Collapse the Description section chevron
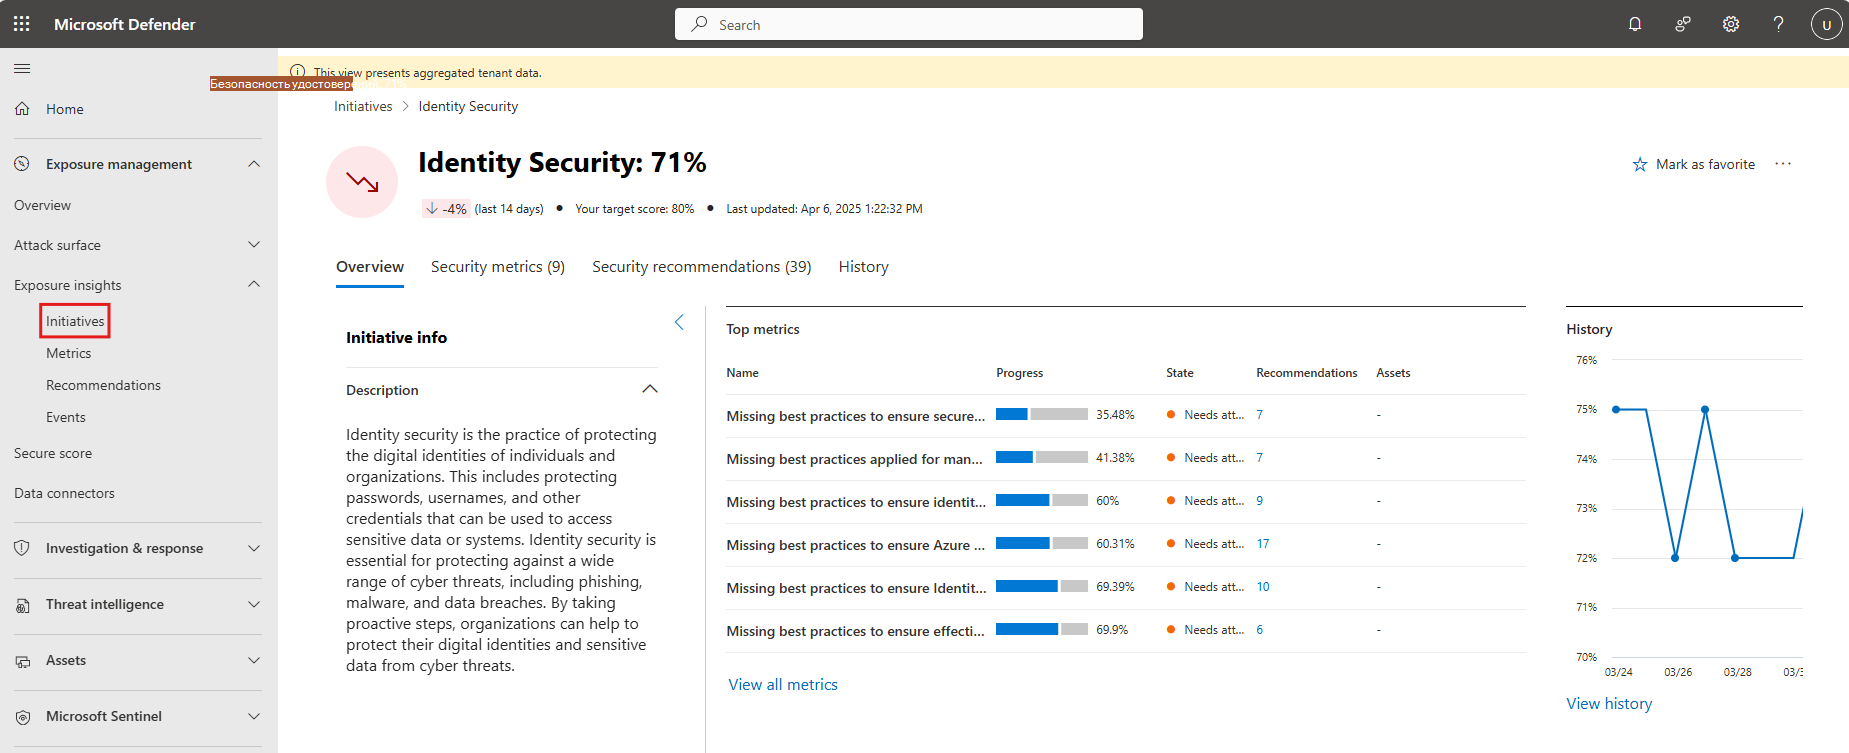 click(650, 389)
